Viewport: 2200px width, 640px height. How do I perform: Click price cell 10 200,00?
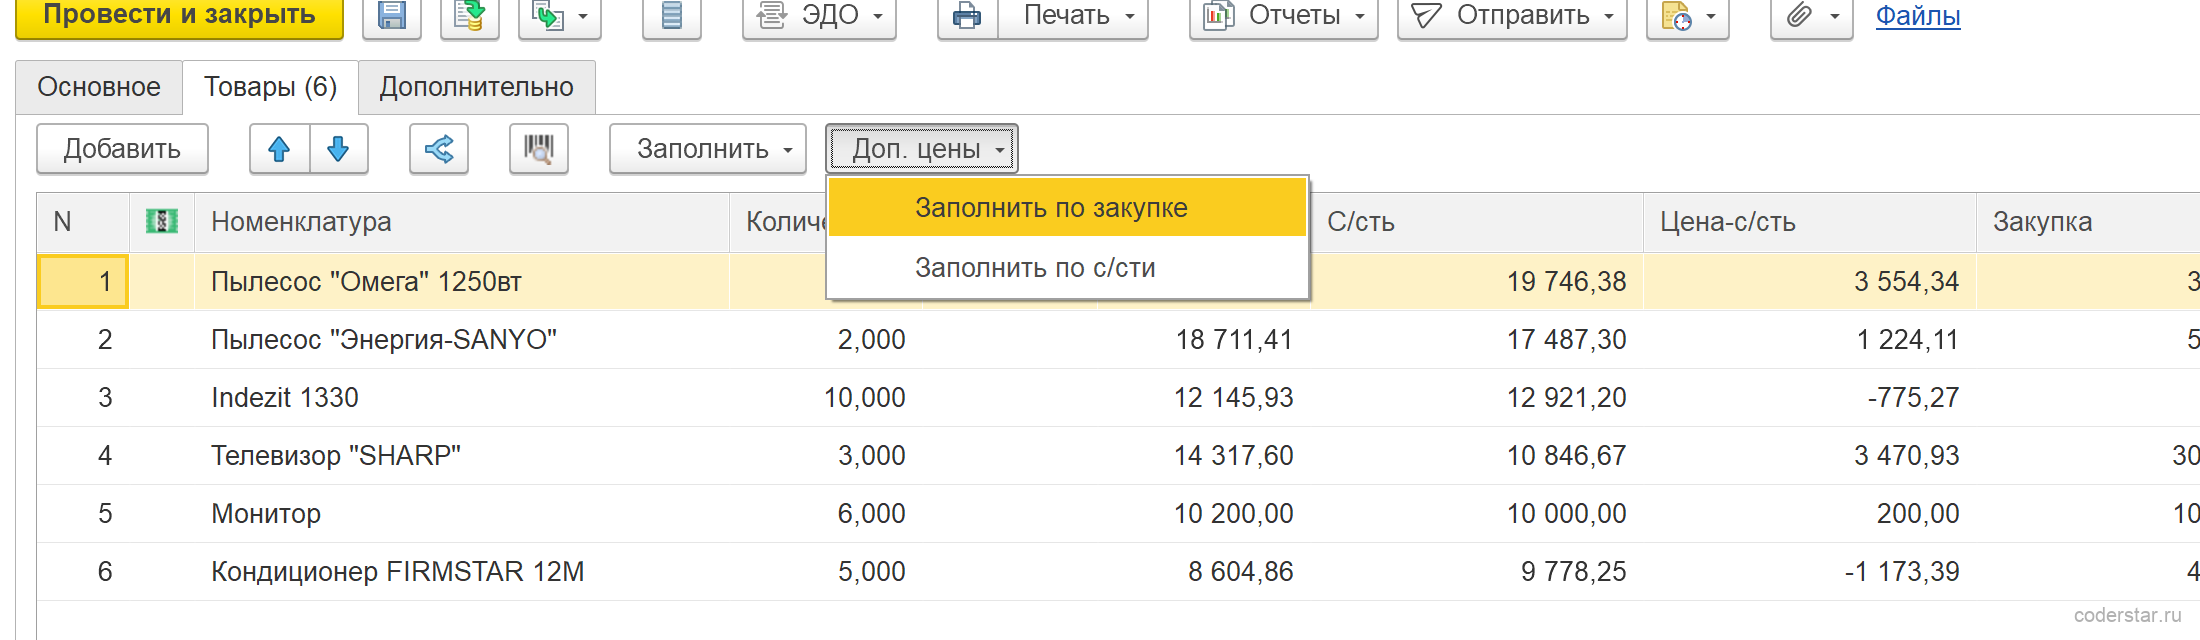(x=1234, y=514)
